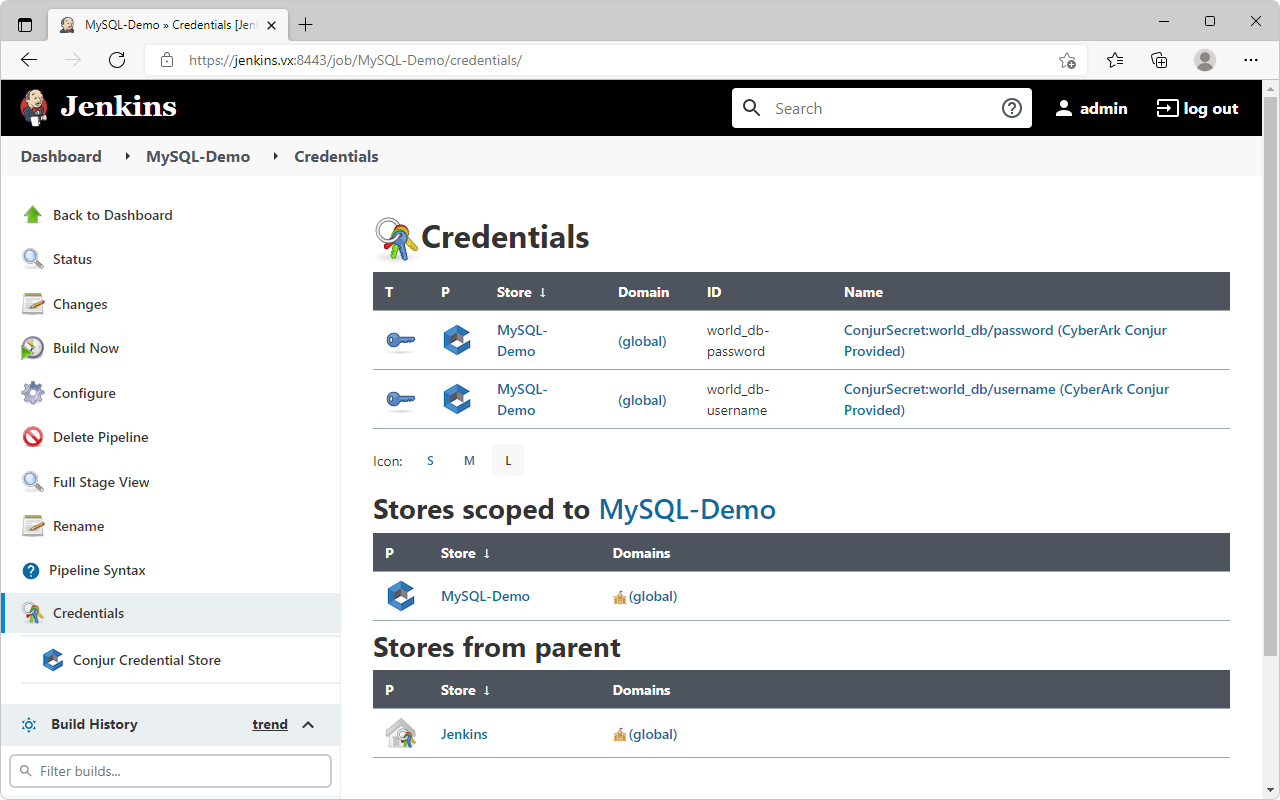Click the Conjur Credential Store cube icon
Viewport: 1280px width, 800px height.
pos(53,660)
